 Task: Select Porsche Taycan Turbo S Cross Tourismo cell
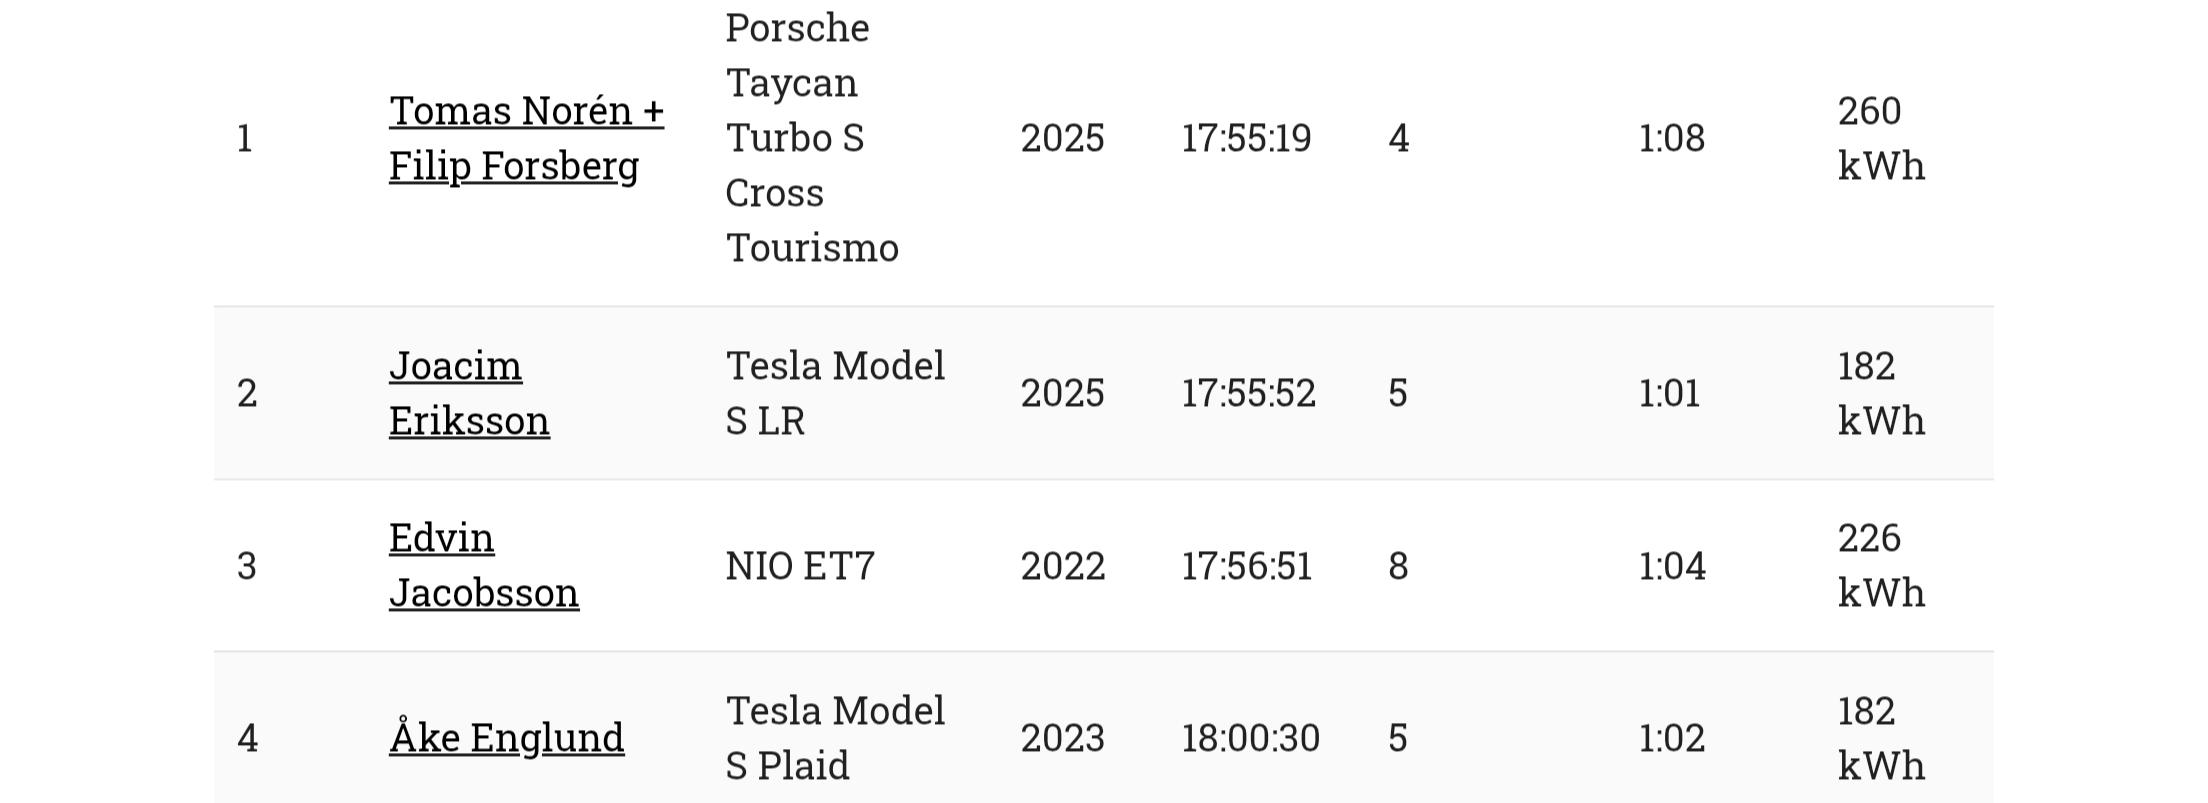coord(811,138)
